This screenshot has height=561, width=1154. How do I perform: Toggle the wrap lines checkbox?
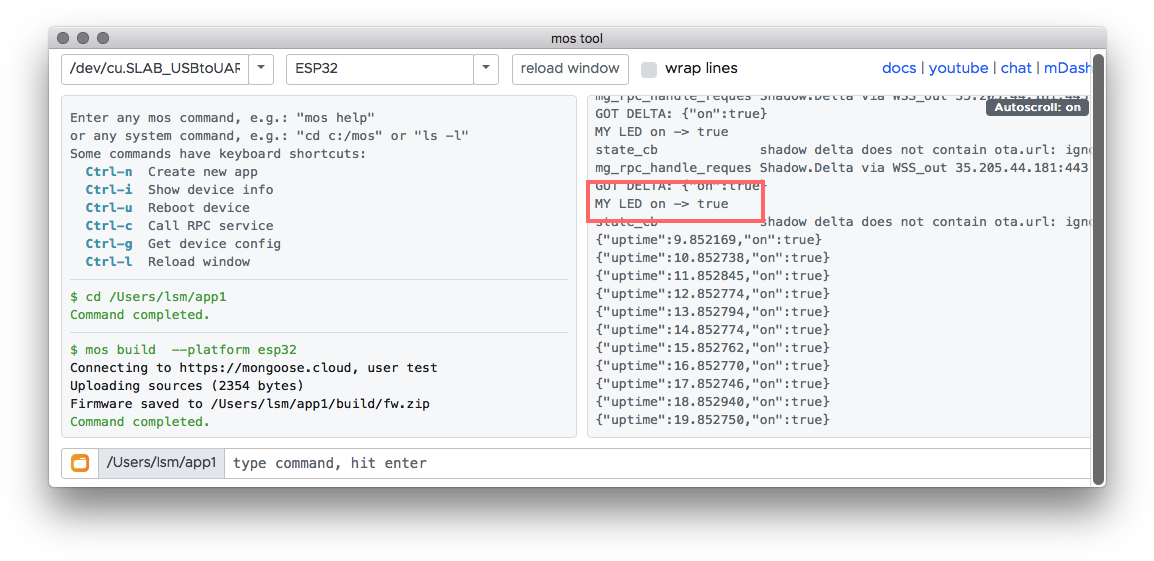(649, 69)
